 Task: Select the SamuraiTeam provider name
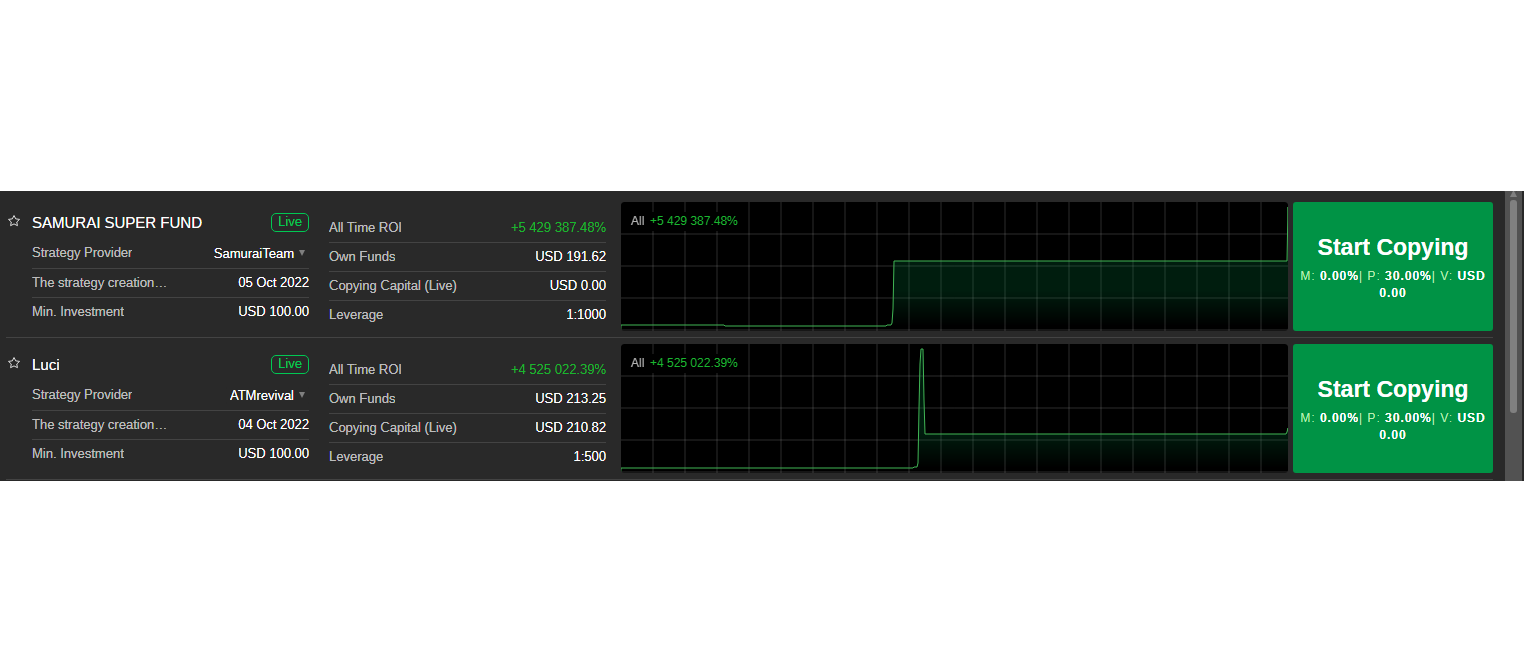tap(254, 254)
